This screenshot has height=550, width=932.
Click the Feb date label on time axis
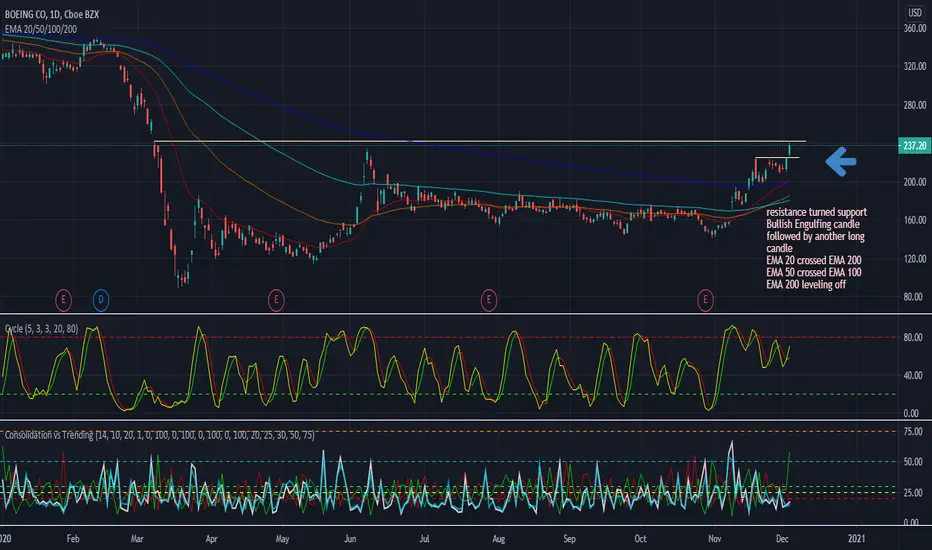point(73,539)
